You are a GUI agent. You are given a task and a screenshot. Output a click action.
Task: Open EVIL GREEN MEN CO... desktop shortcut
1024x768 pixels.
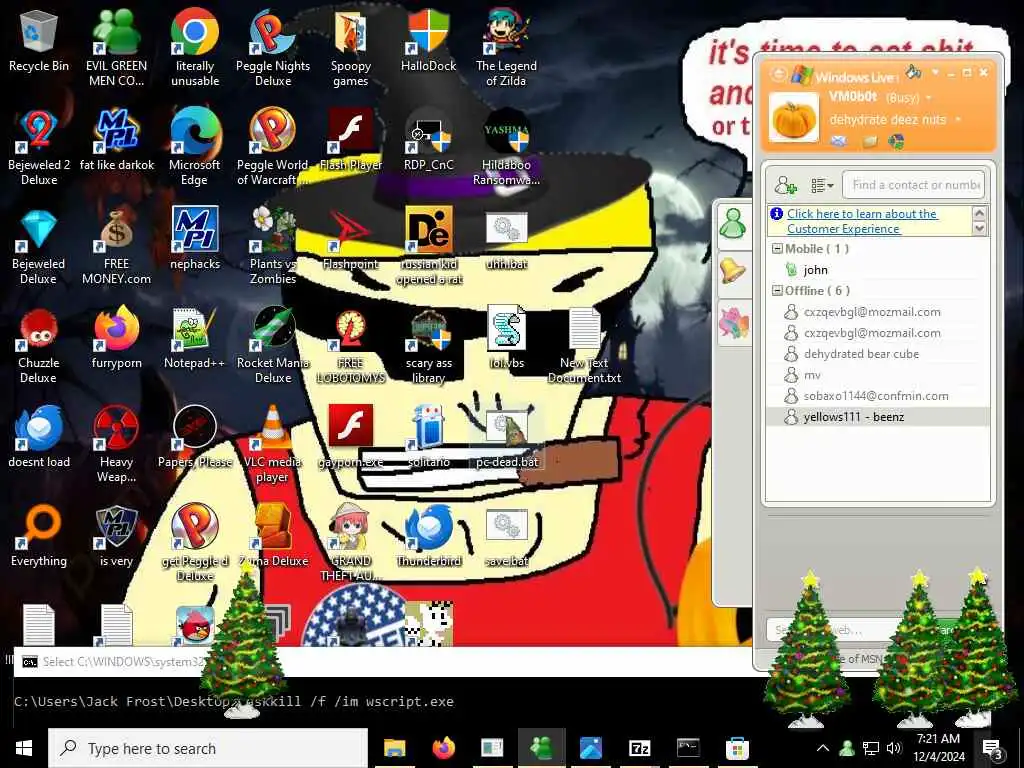[116, 48]
